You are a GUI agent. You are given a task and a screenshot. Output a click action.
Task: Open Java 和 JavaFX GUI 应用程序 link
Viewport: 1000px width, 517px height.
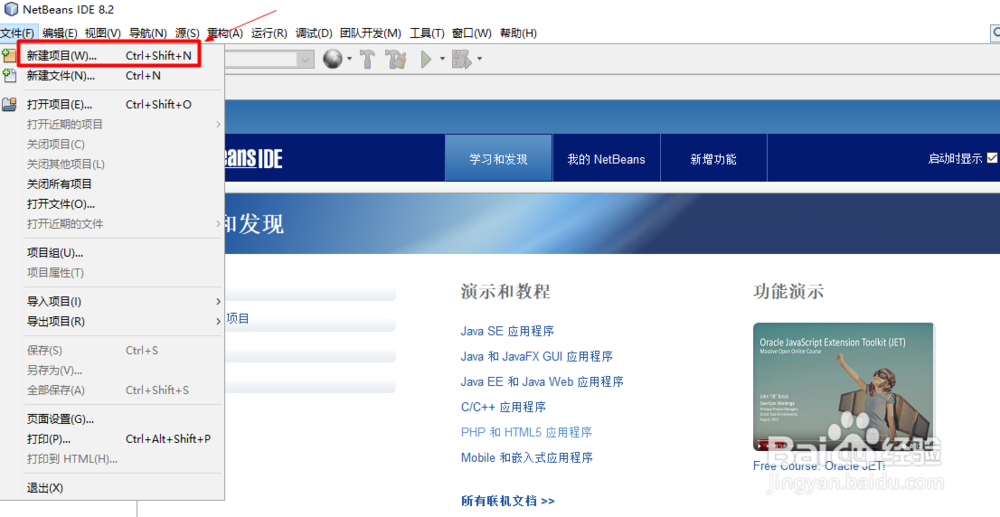coord(537,356)
